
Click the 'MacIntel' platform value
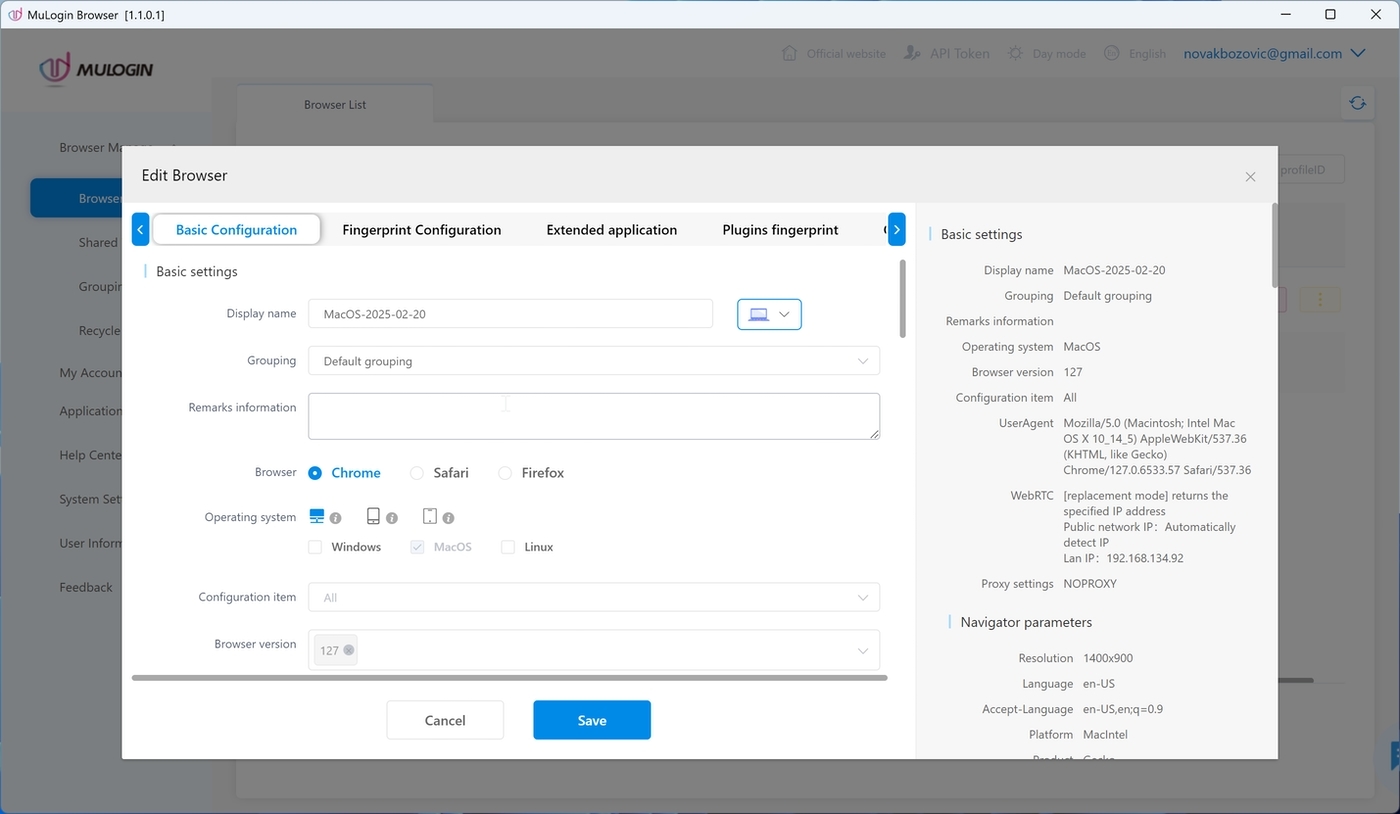[1105, 735]
